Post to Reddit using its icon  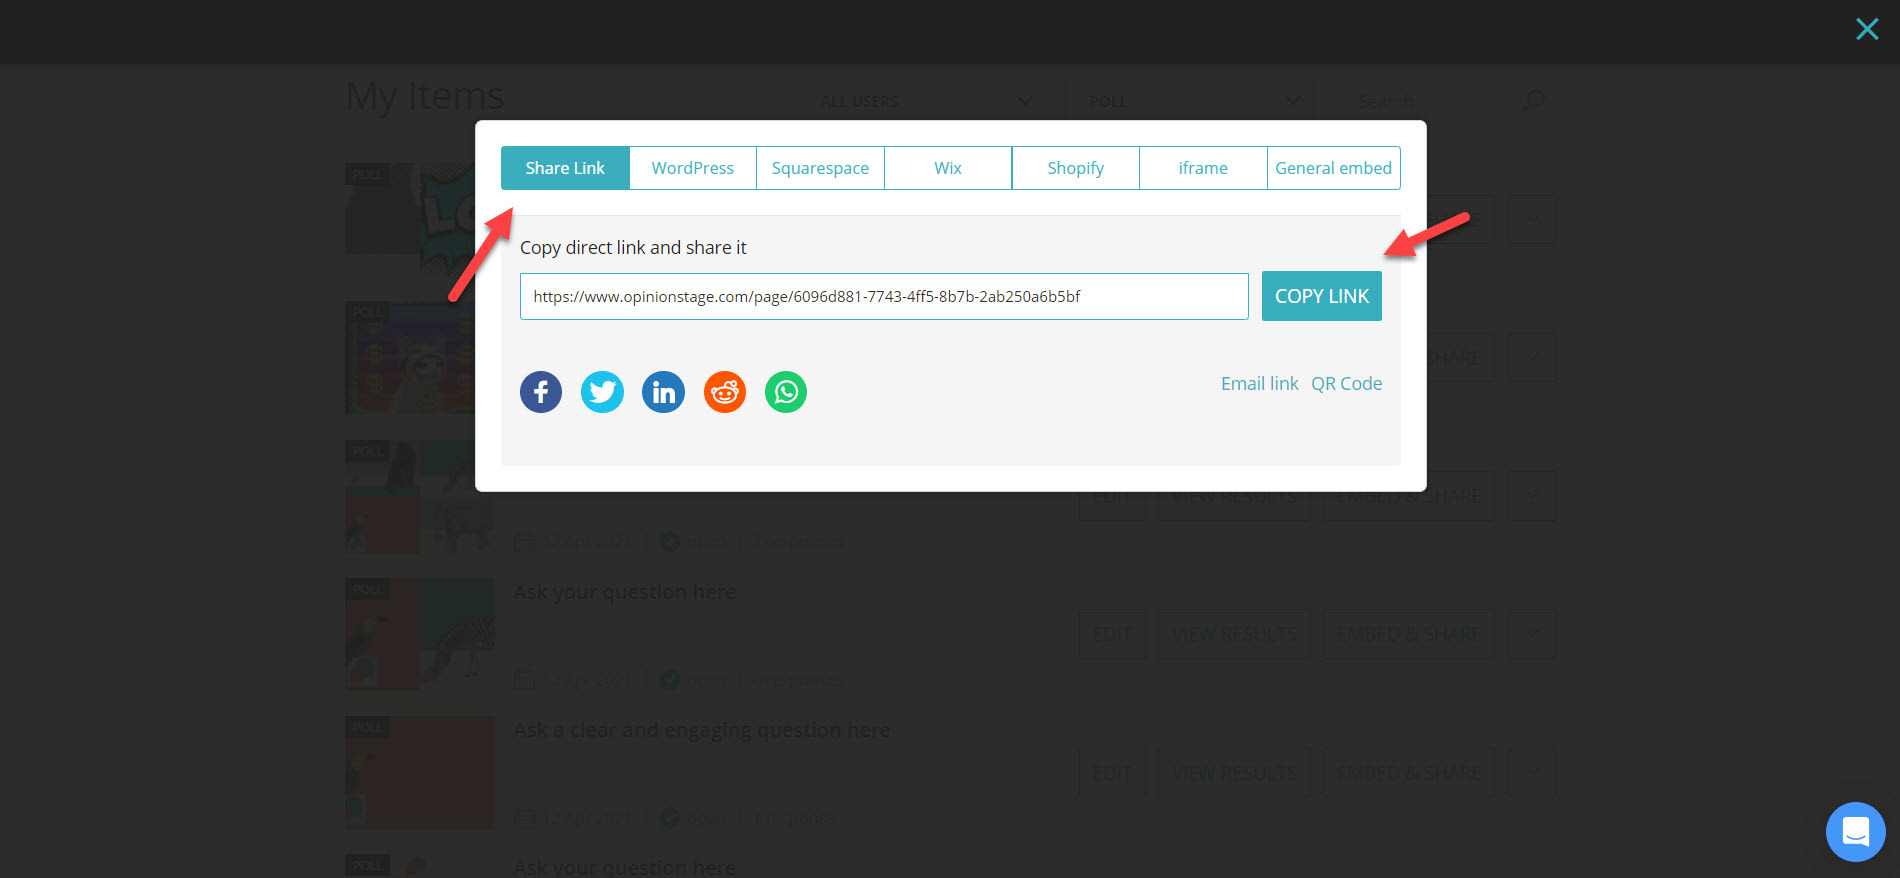725,392
